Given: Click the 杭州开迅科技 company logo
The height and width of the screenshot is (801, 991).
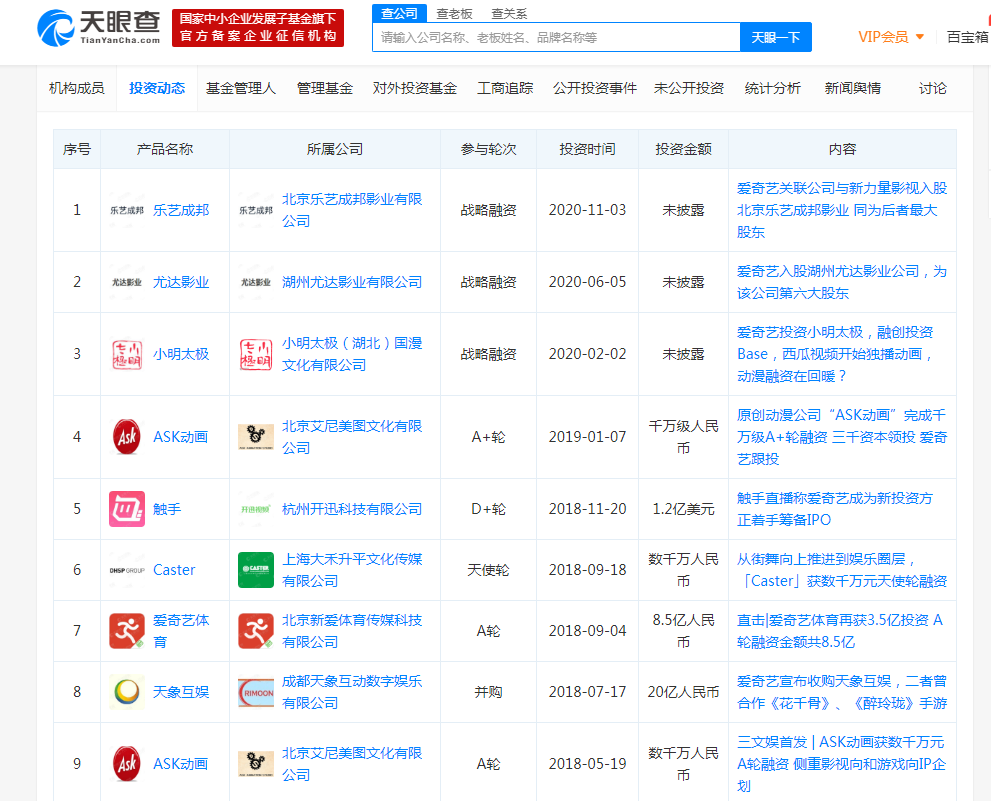Looking at the screenshot, I should point(255,509).
